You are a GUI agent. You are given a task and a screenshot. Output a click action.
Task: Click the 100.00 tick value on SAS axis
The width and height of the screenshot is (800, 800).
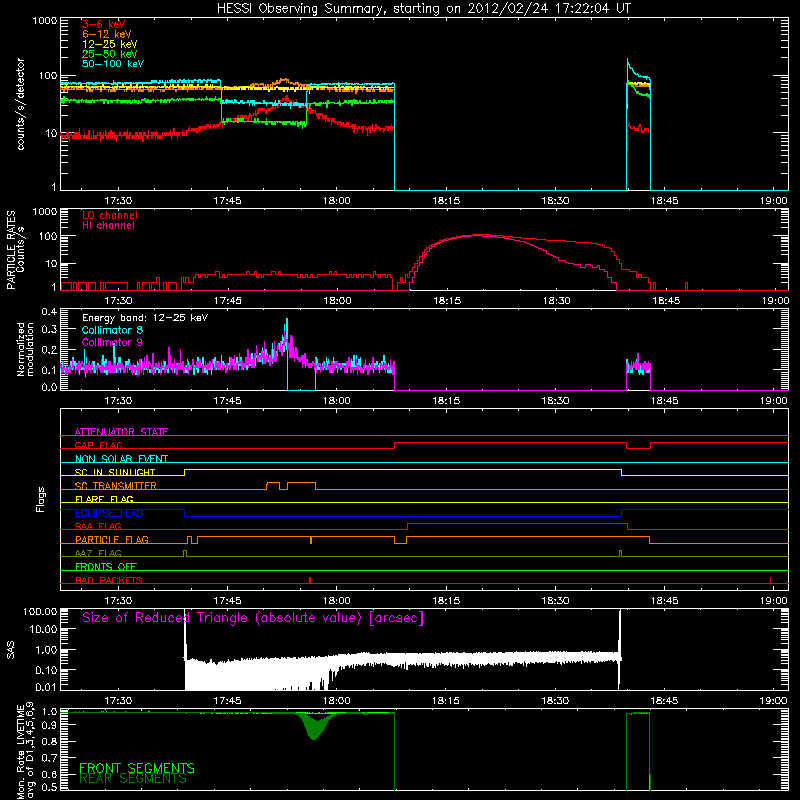40,611
